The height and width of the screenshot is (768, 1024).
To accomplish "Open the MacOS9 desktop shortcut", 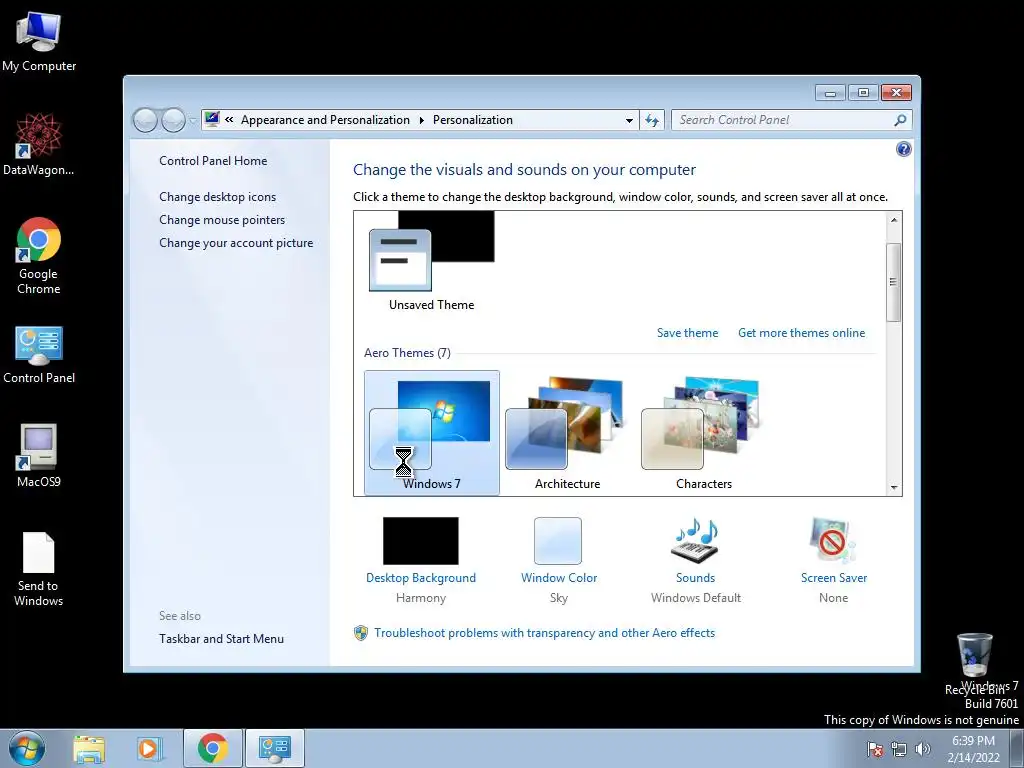I will (39, 456).
